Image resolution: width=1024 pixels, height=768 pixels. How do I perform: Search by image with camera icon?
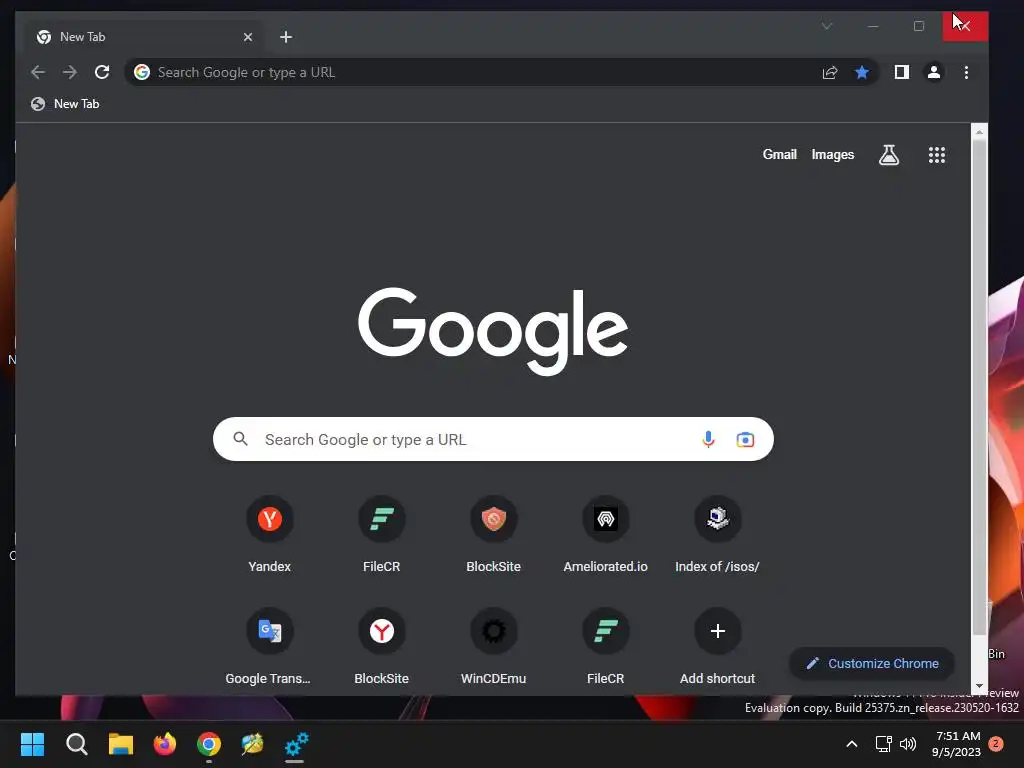pos(745,440)
